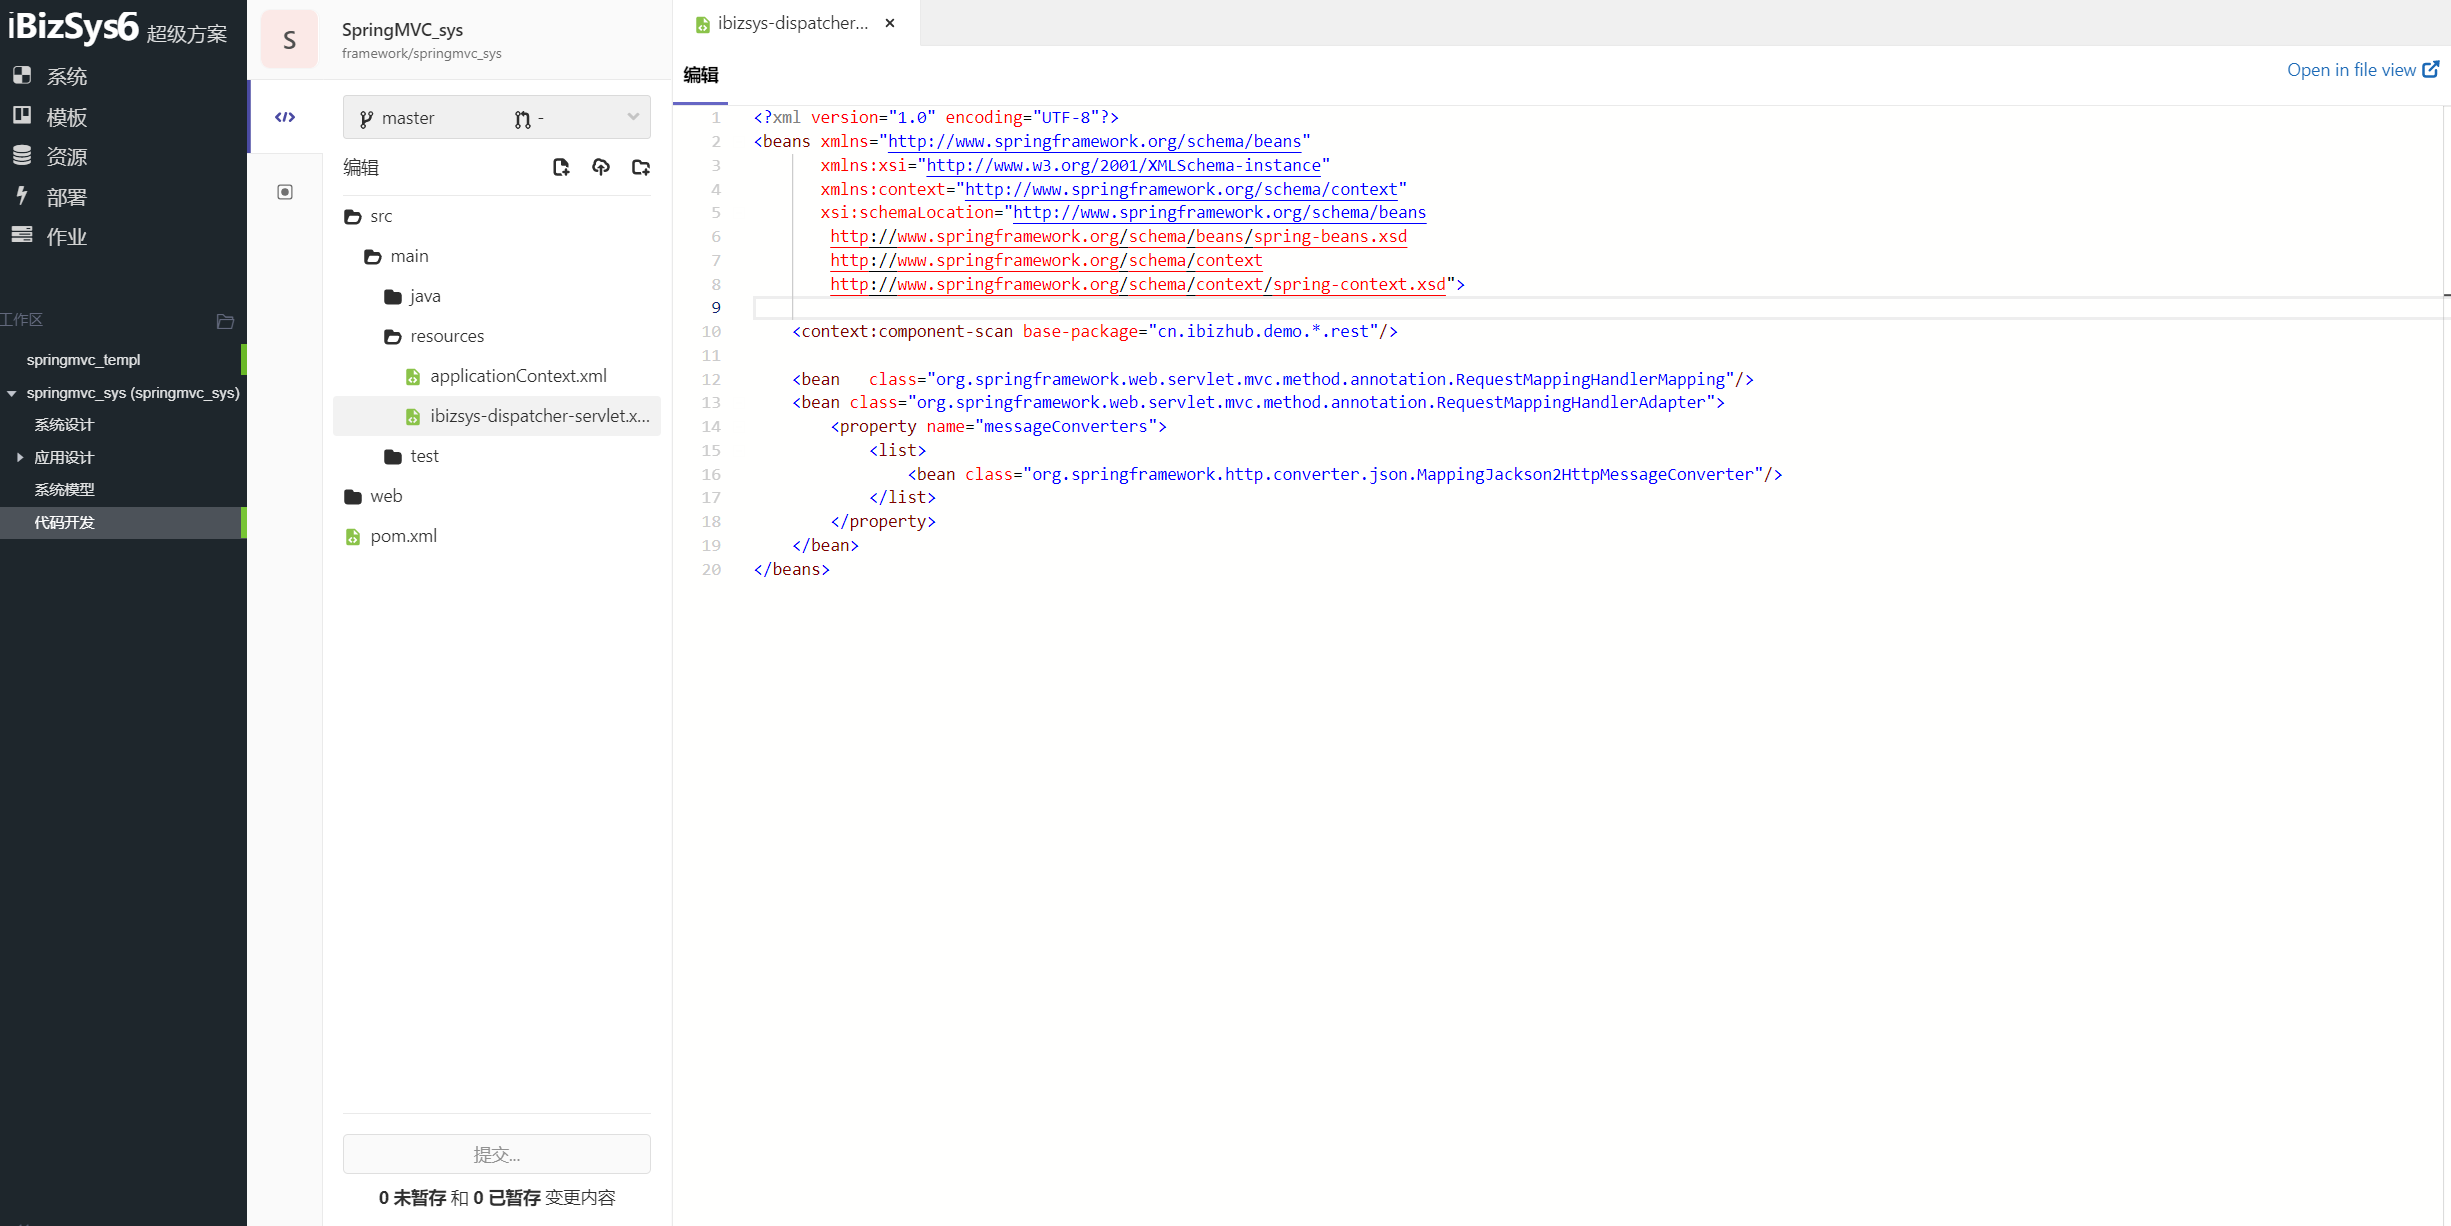Click the merge request icon in branch selector
The height and width of the screenshot is (1226, 2451).
522,119
